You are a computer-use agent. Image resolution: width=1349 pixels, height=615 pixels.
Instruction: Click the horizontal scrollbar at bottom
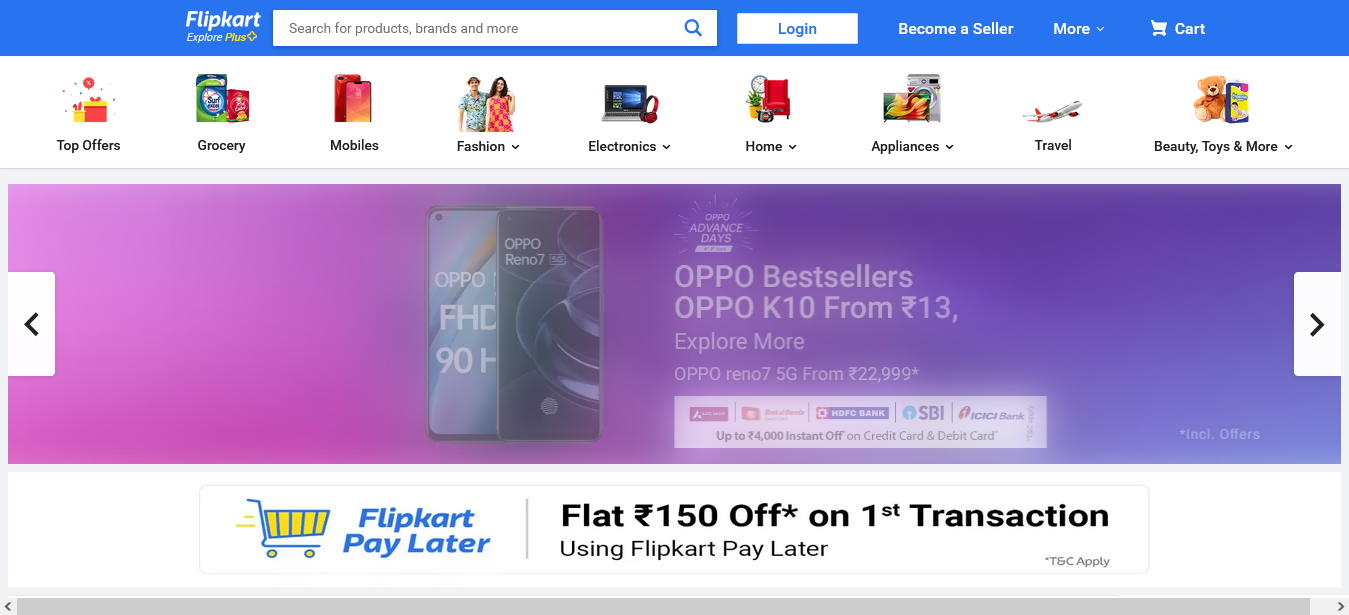(x=664, y=606)
